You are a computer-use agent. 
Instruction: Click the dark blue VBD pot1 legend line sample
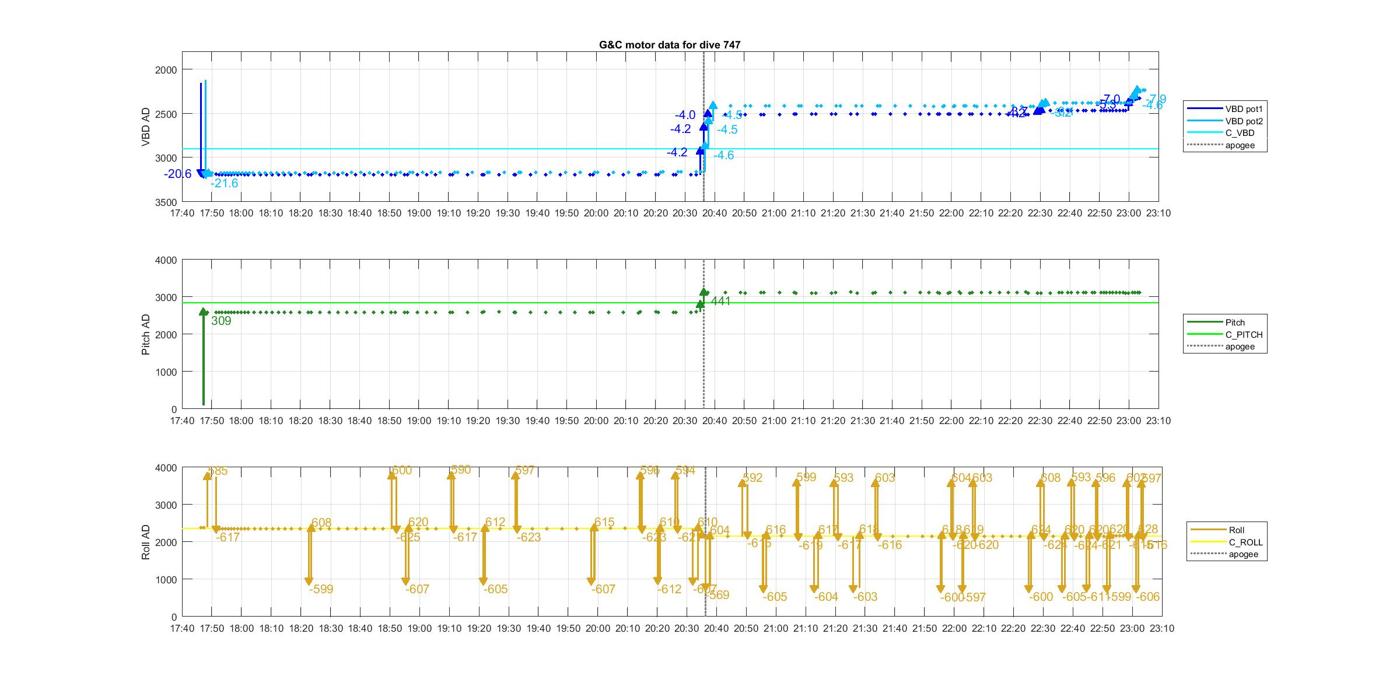tap(1204, 108)
